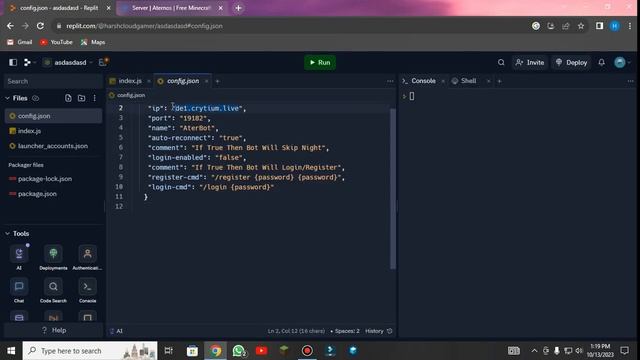
Task: Open the AI tool
Action: click(x=19, y=258)
